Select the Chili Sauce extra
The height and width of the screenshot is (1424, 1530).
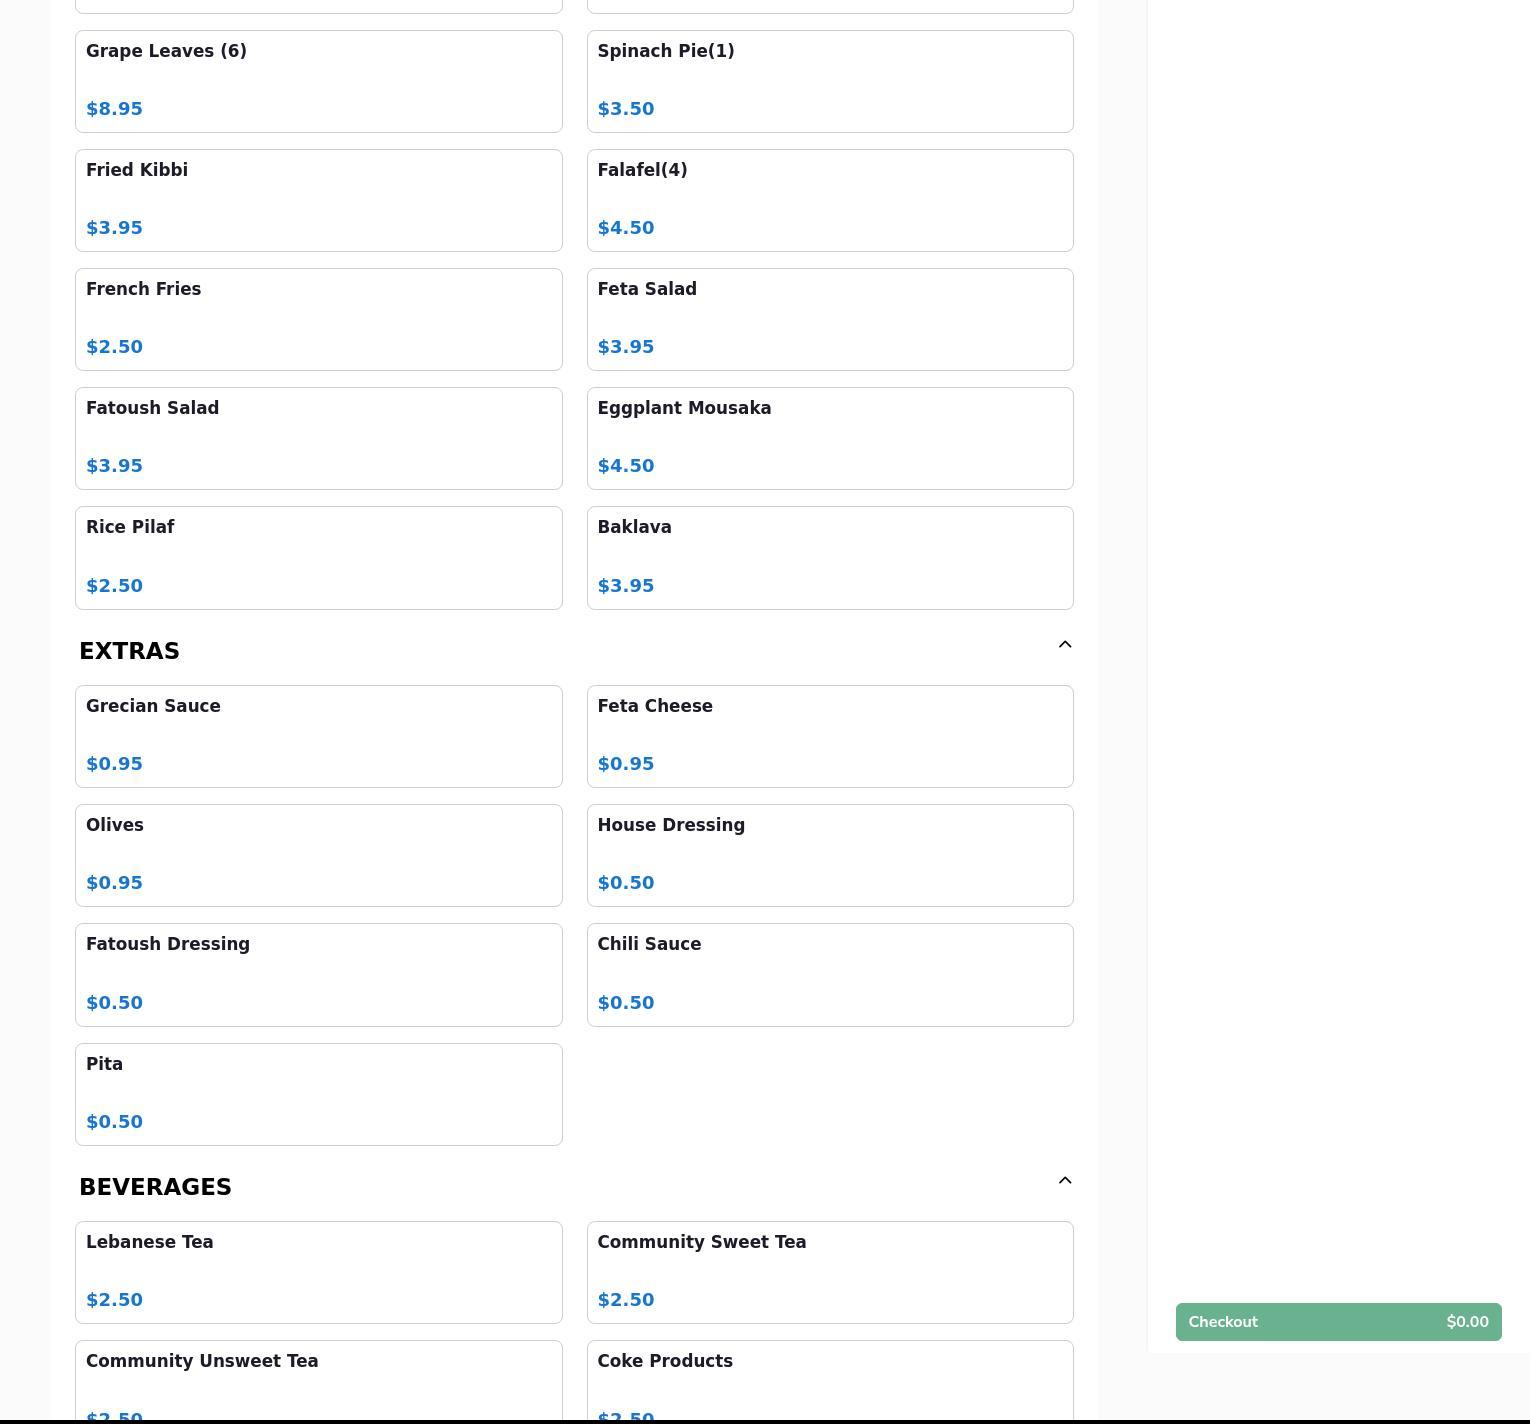829,974
